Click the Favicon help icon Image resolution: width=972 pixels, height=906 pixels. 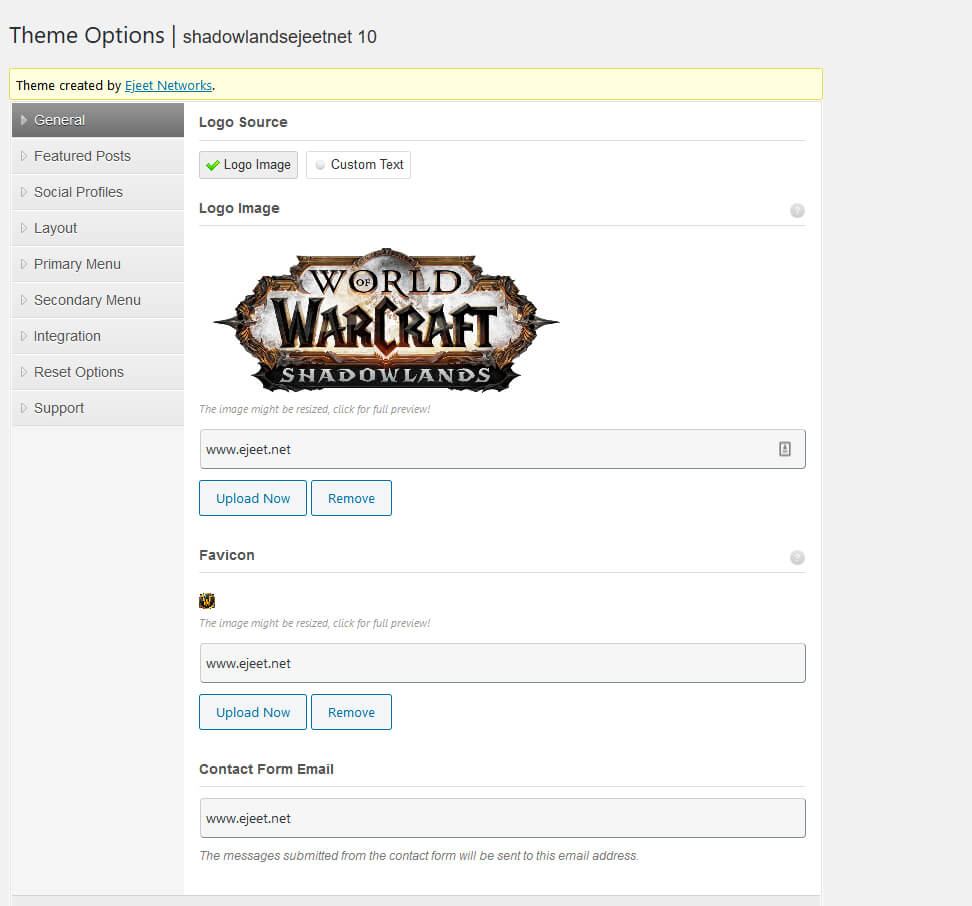click(797, 557)
